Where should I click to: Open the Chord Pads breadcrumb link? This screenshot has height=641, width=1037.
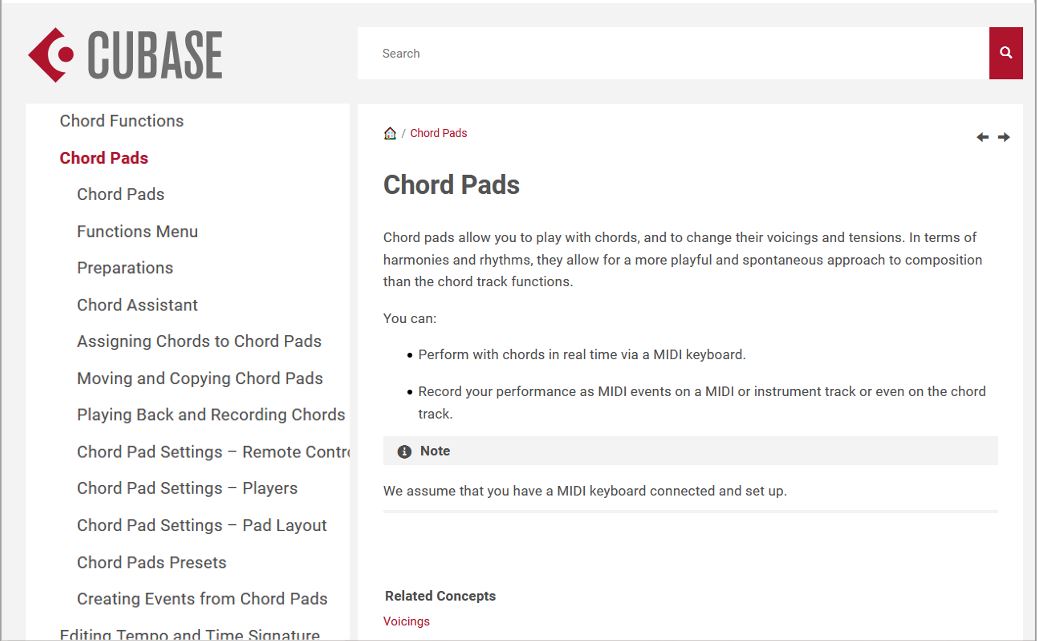[x=438, y=133]
